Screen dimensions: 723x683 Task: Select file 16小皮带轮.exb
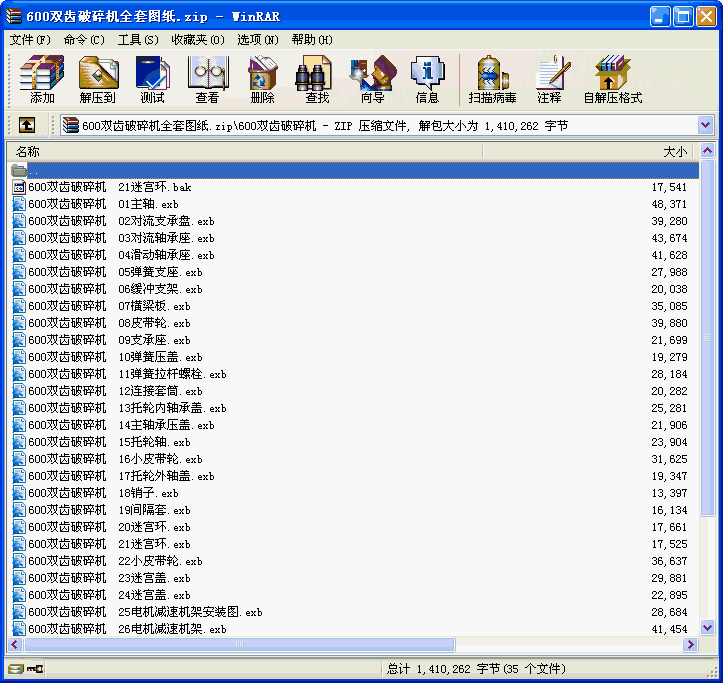tap(115, 459)
